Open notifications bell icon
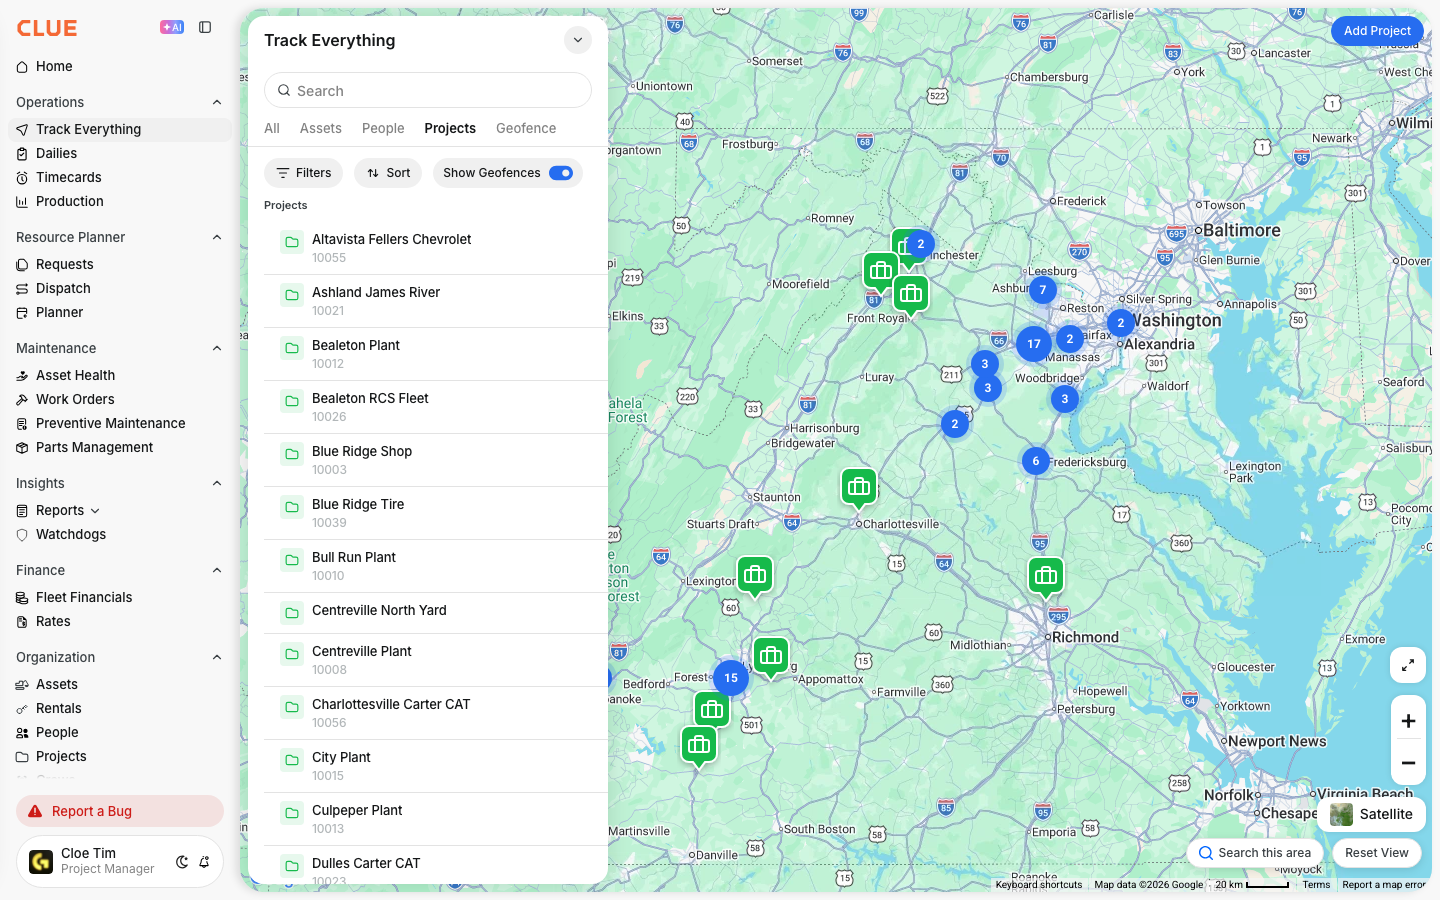Viewport: 1440px width, 900px height. click(204, 862)
